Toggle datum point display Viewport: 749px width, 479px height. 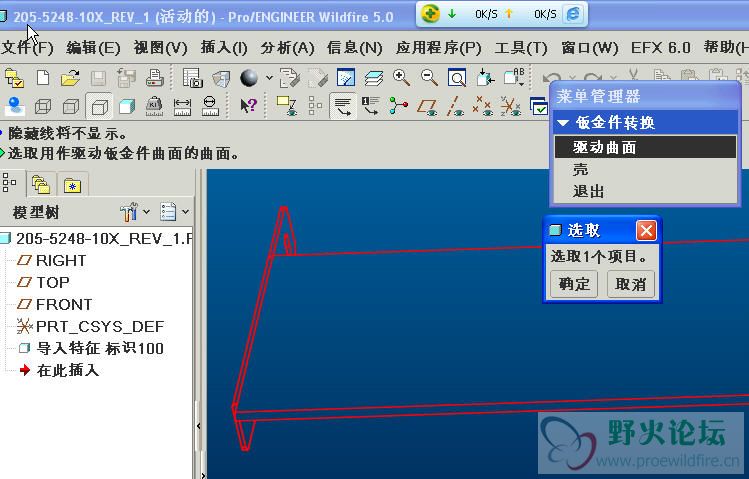point(482,106)
